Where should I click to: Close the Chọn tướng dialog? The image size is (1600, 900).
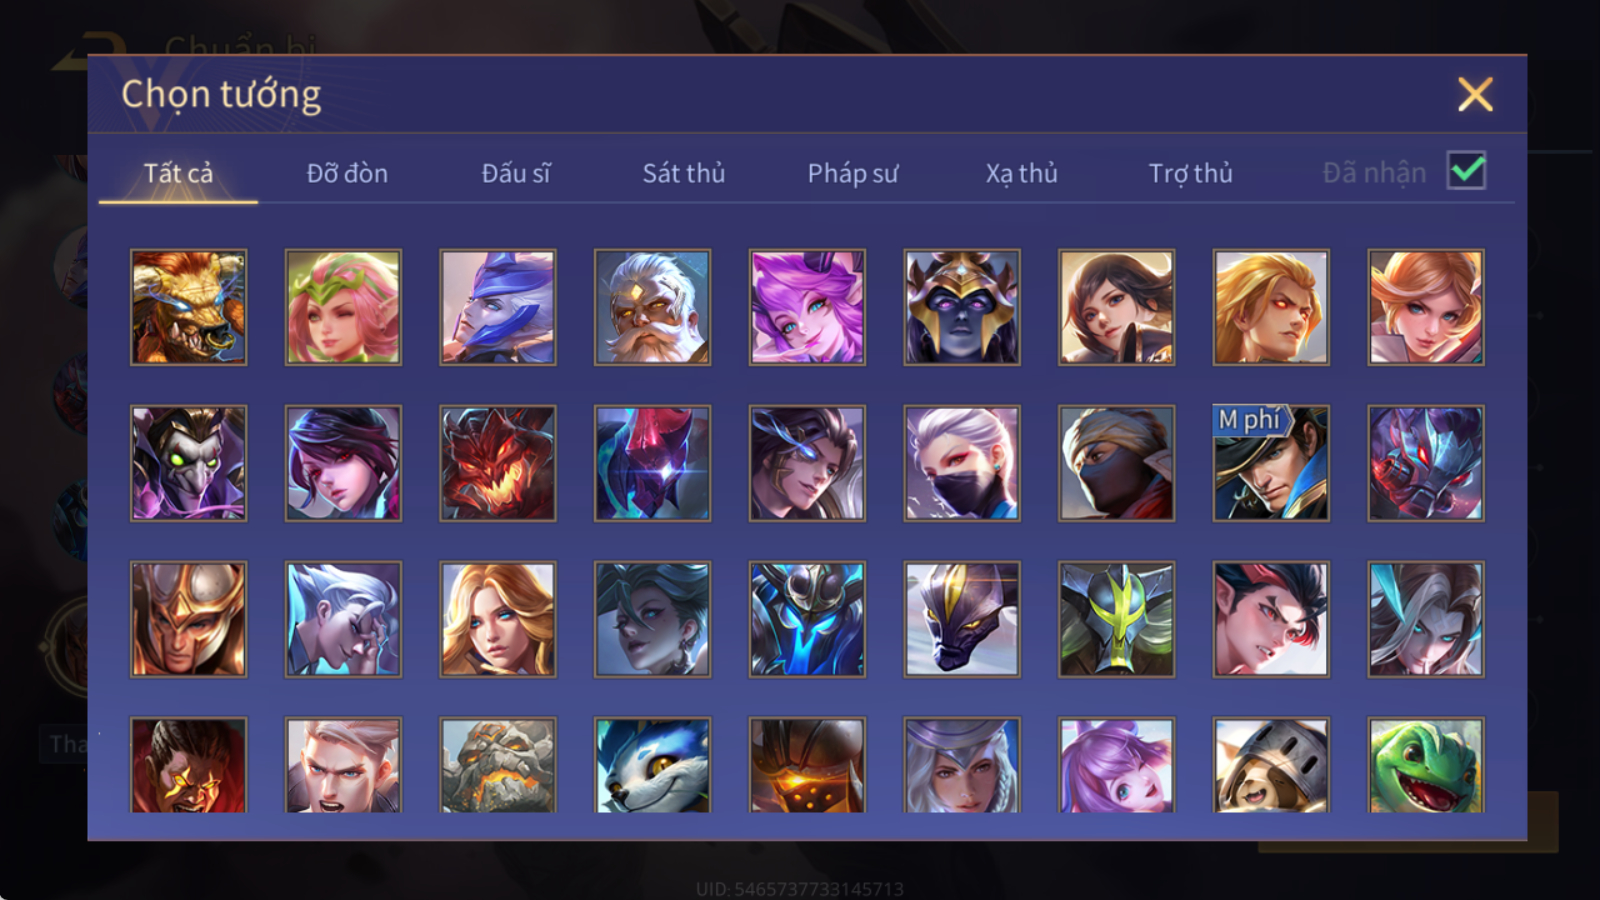click(1475, 94)
